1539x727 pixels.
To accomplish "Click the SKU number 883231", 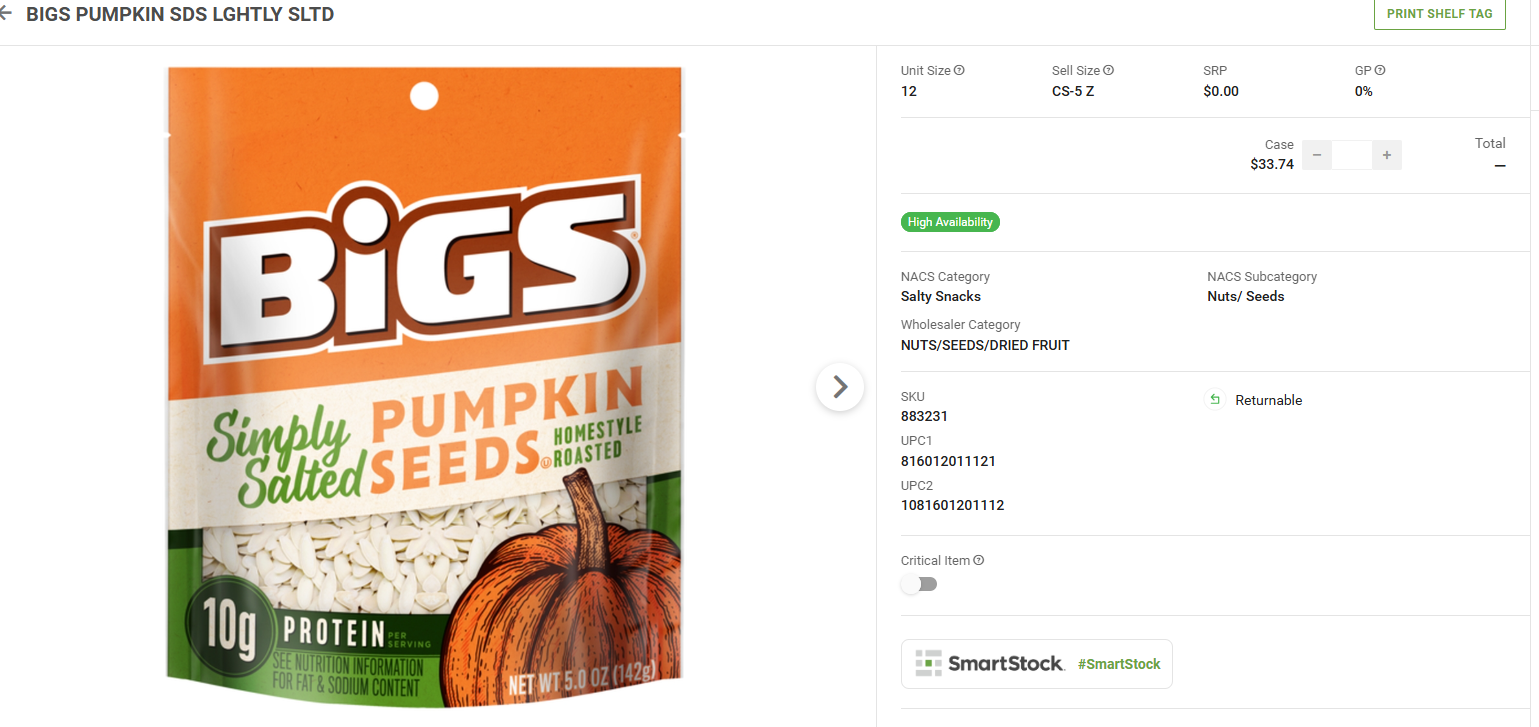I will point(924,416).
